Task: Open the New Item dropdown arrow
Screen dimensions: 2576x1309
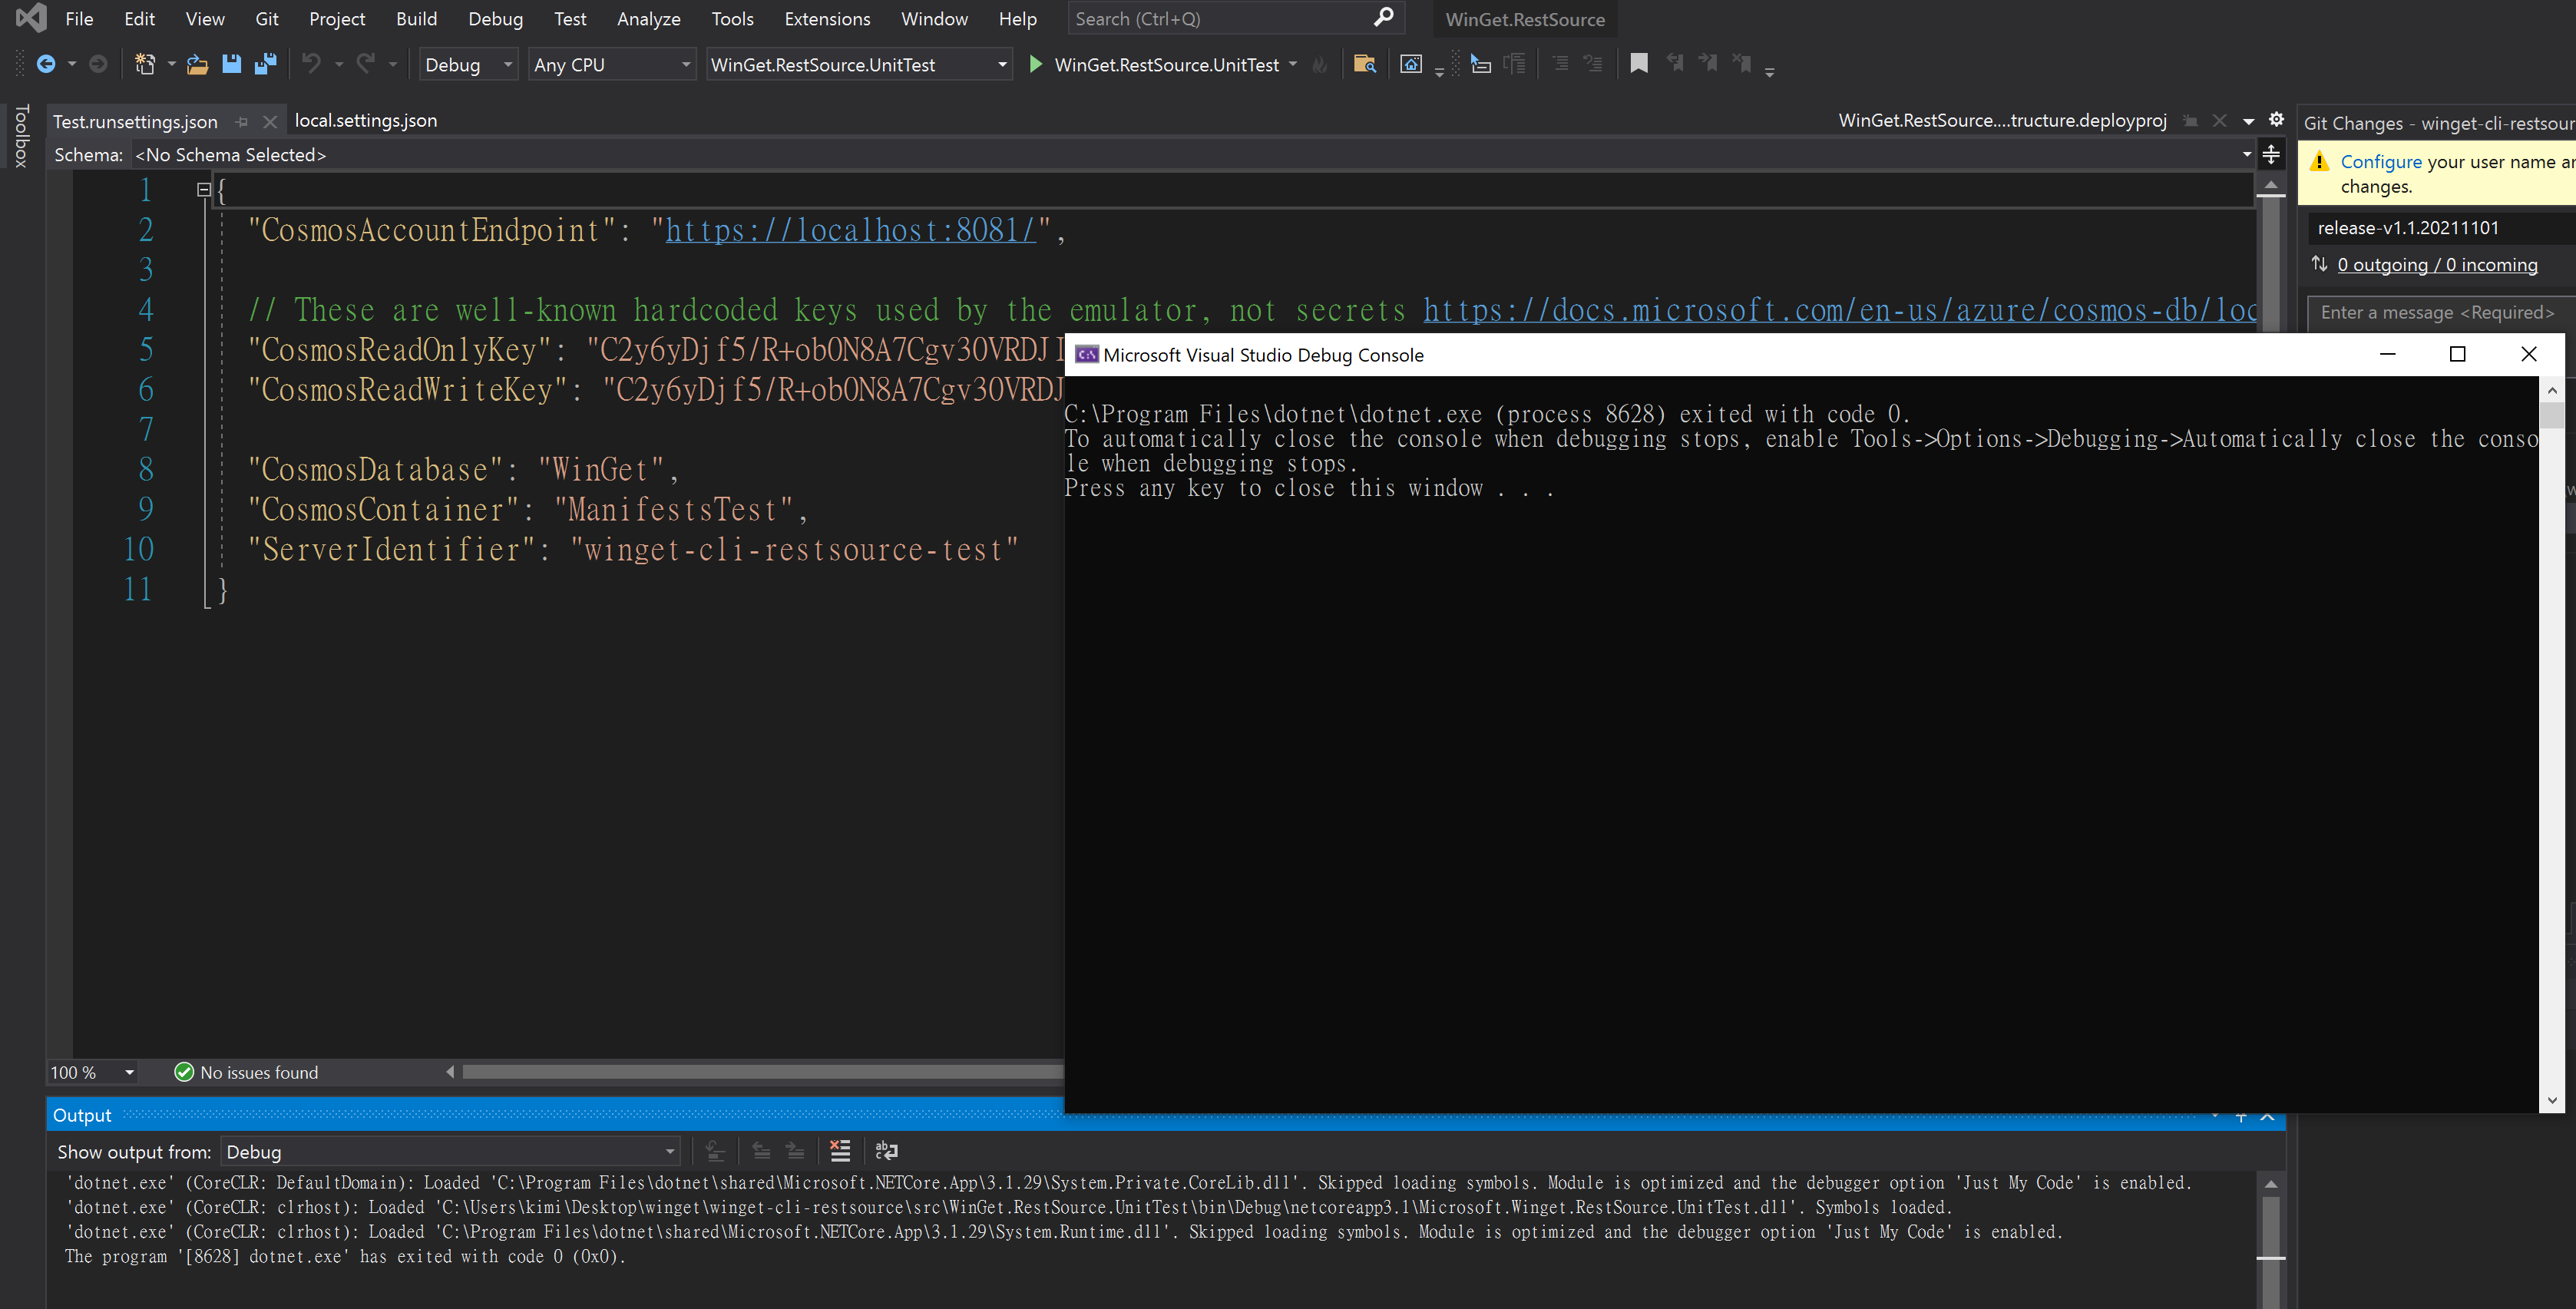Action: [x=171, y=65]
